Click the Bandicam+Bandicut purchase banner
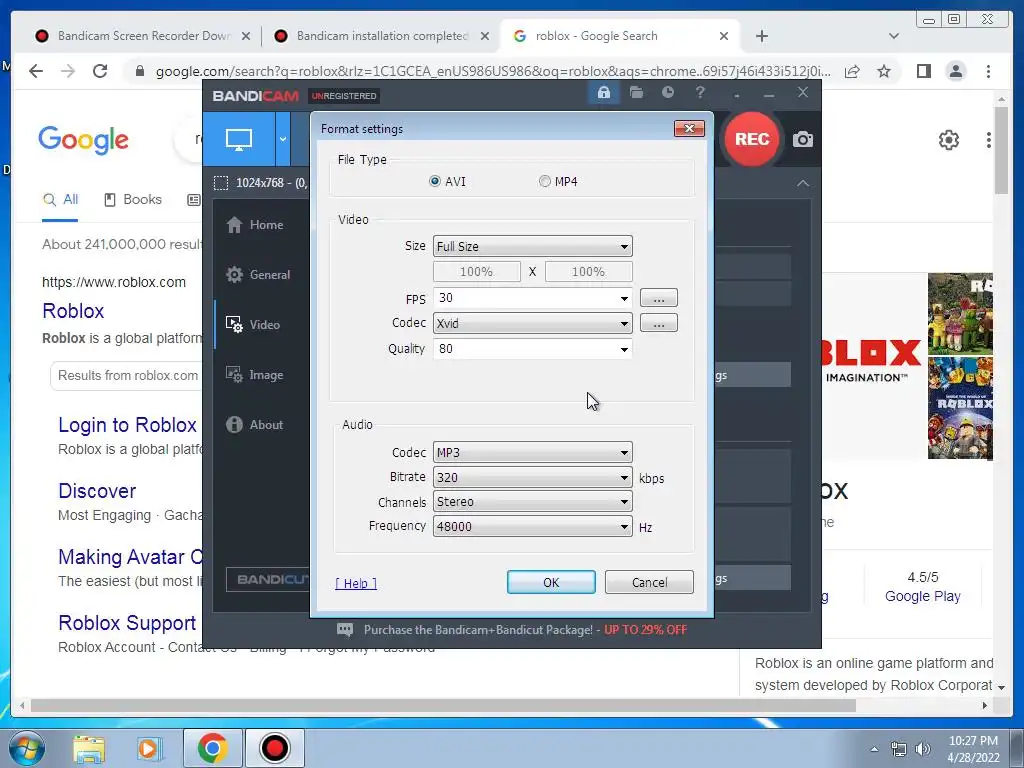 coord(512,630)
